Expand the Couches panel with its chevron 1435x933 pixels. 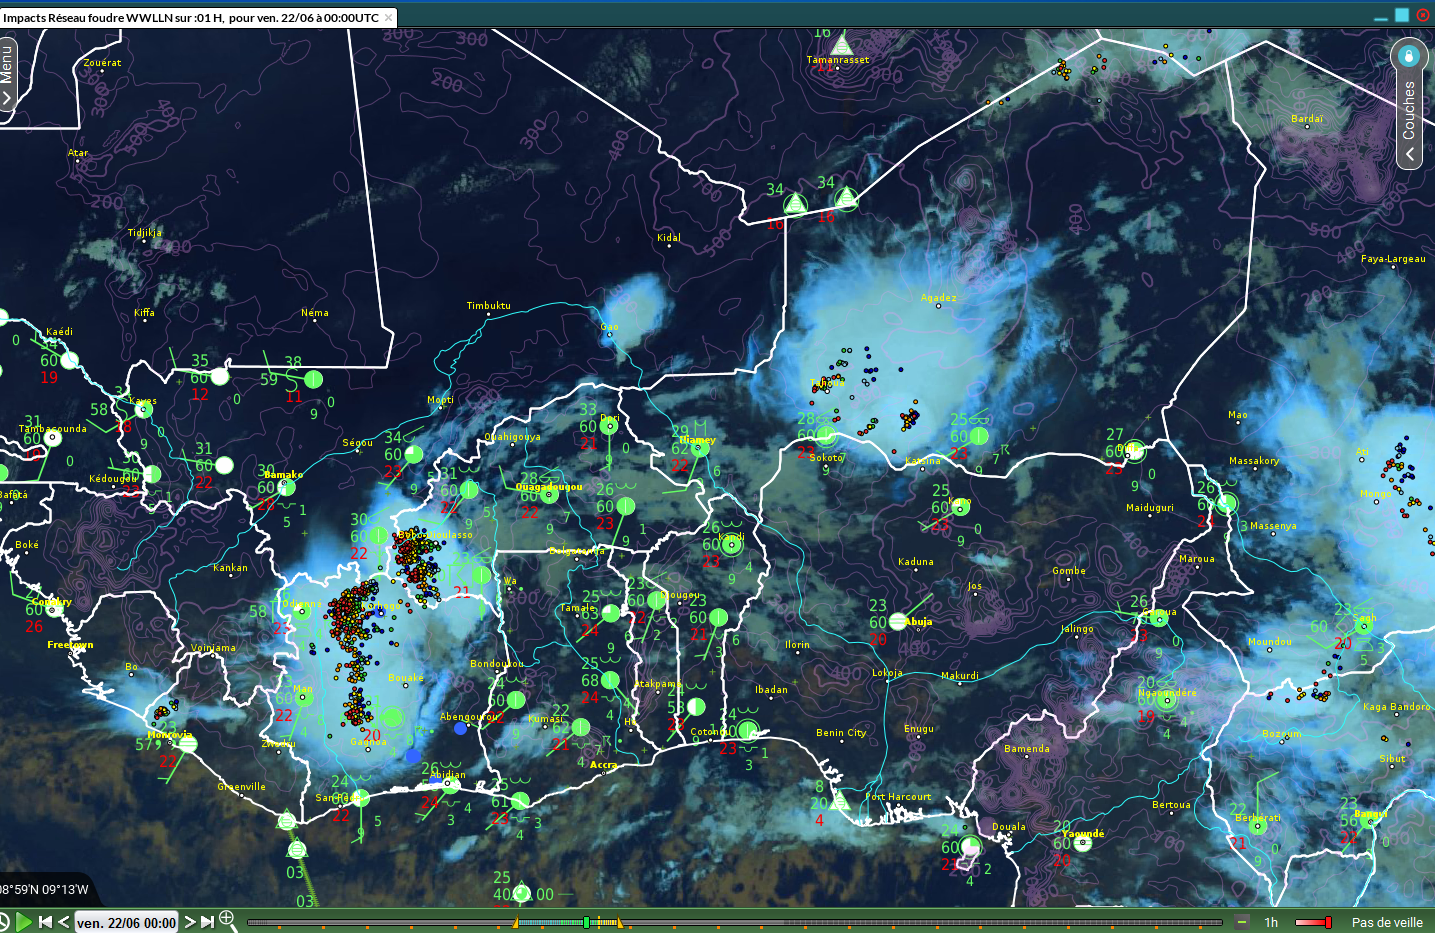1410,154
